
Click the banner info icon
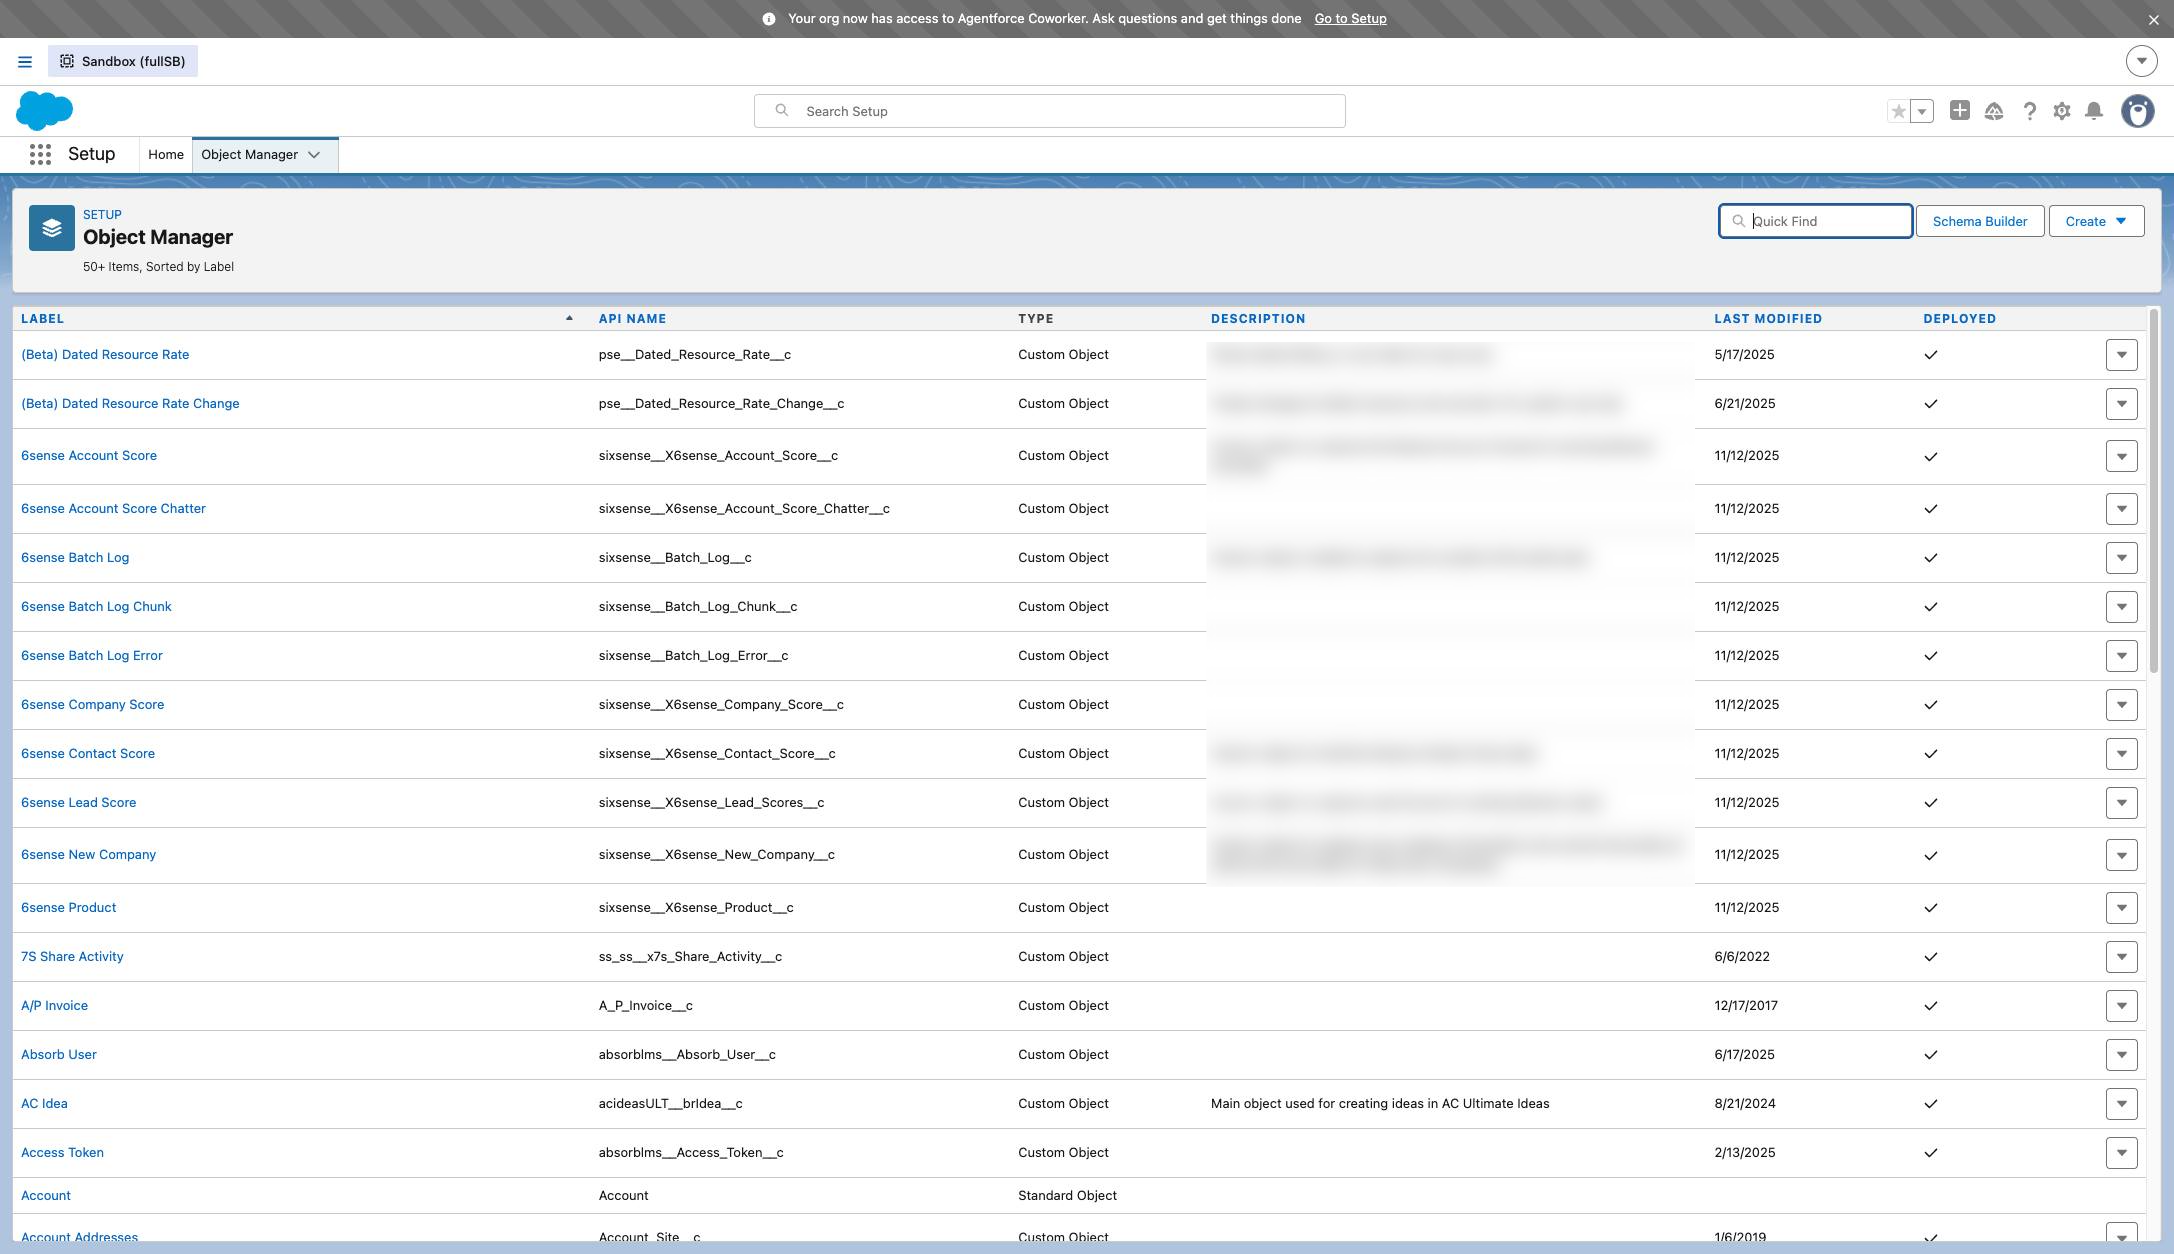click(x=769, y=19)
